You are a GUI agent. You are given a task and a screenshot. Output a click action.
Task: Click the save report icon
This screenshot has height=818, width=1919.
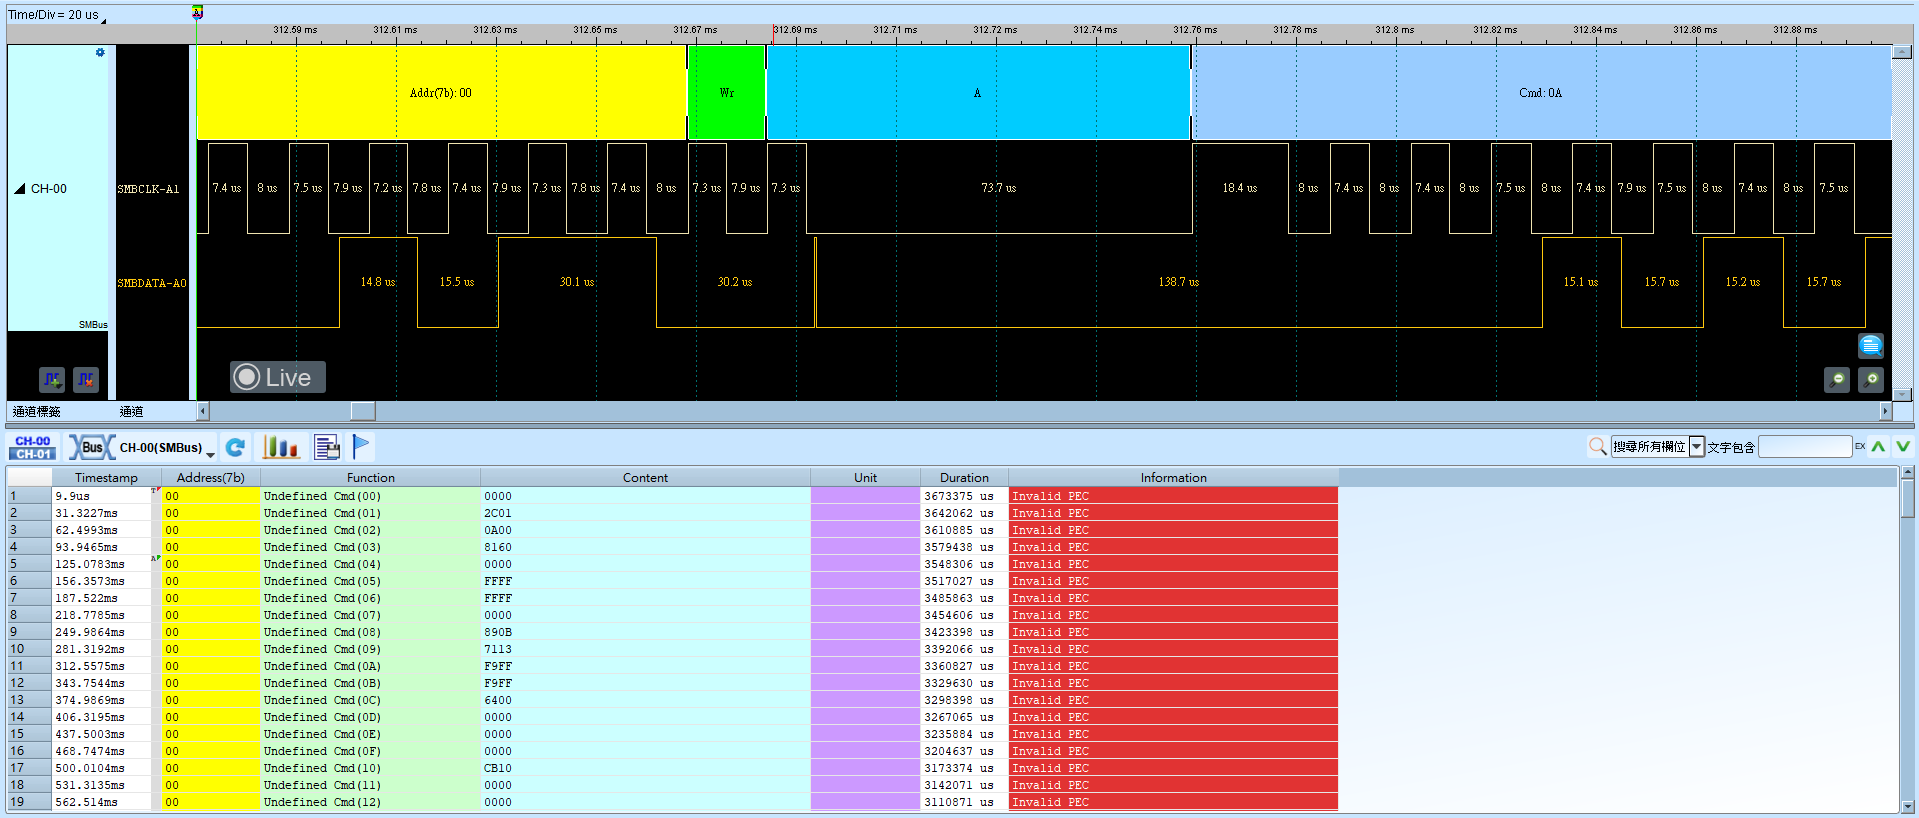point(327,447)
